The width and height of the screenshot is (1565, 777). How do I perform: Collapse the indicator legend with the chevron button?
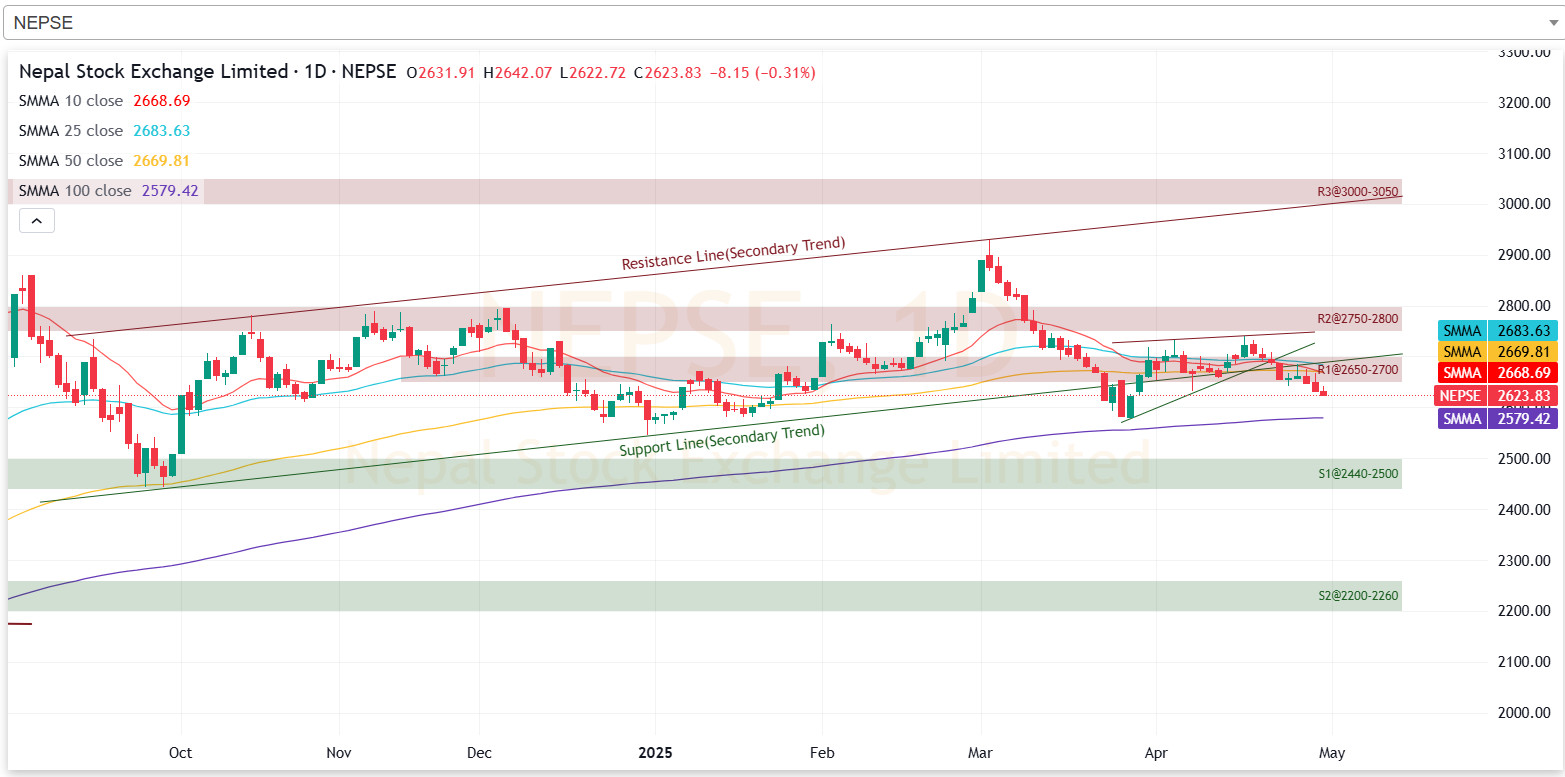[37, 221]
